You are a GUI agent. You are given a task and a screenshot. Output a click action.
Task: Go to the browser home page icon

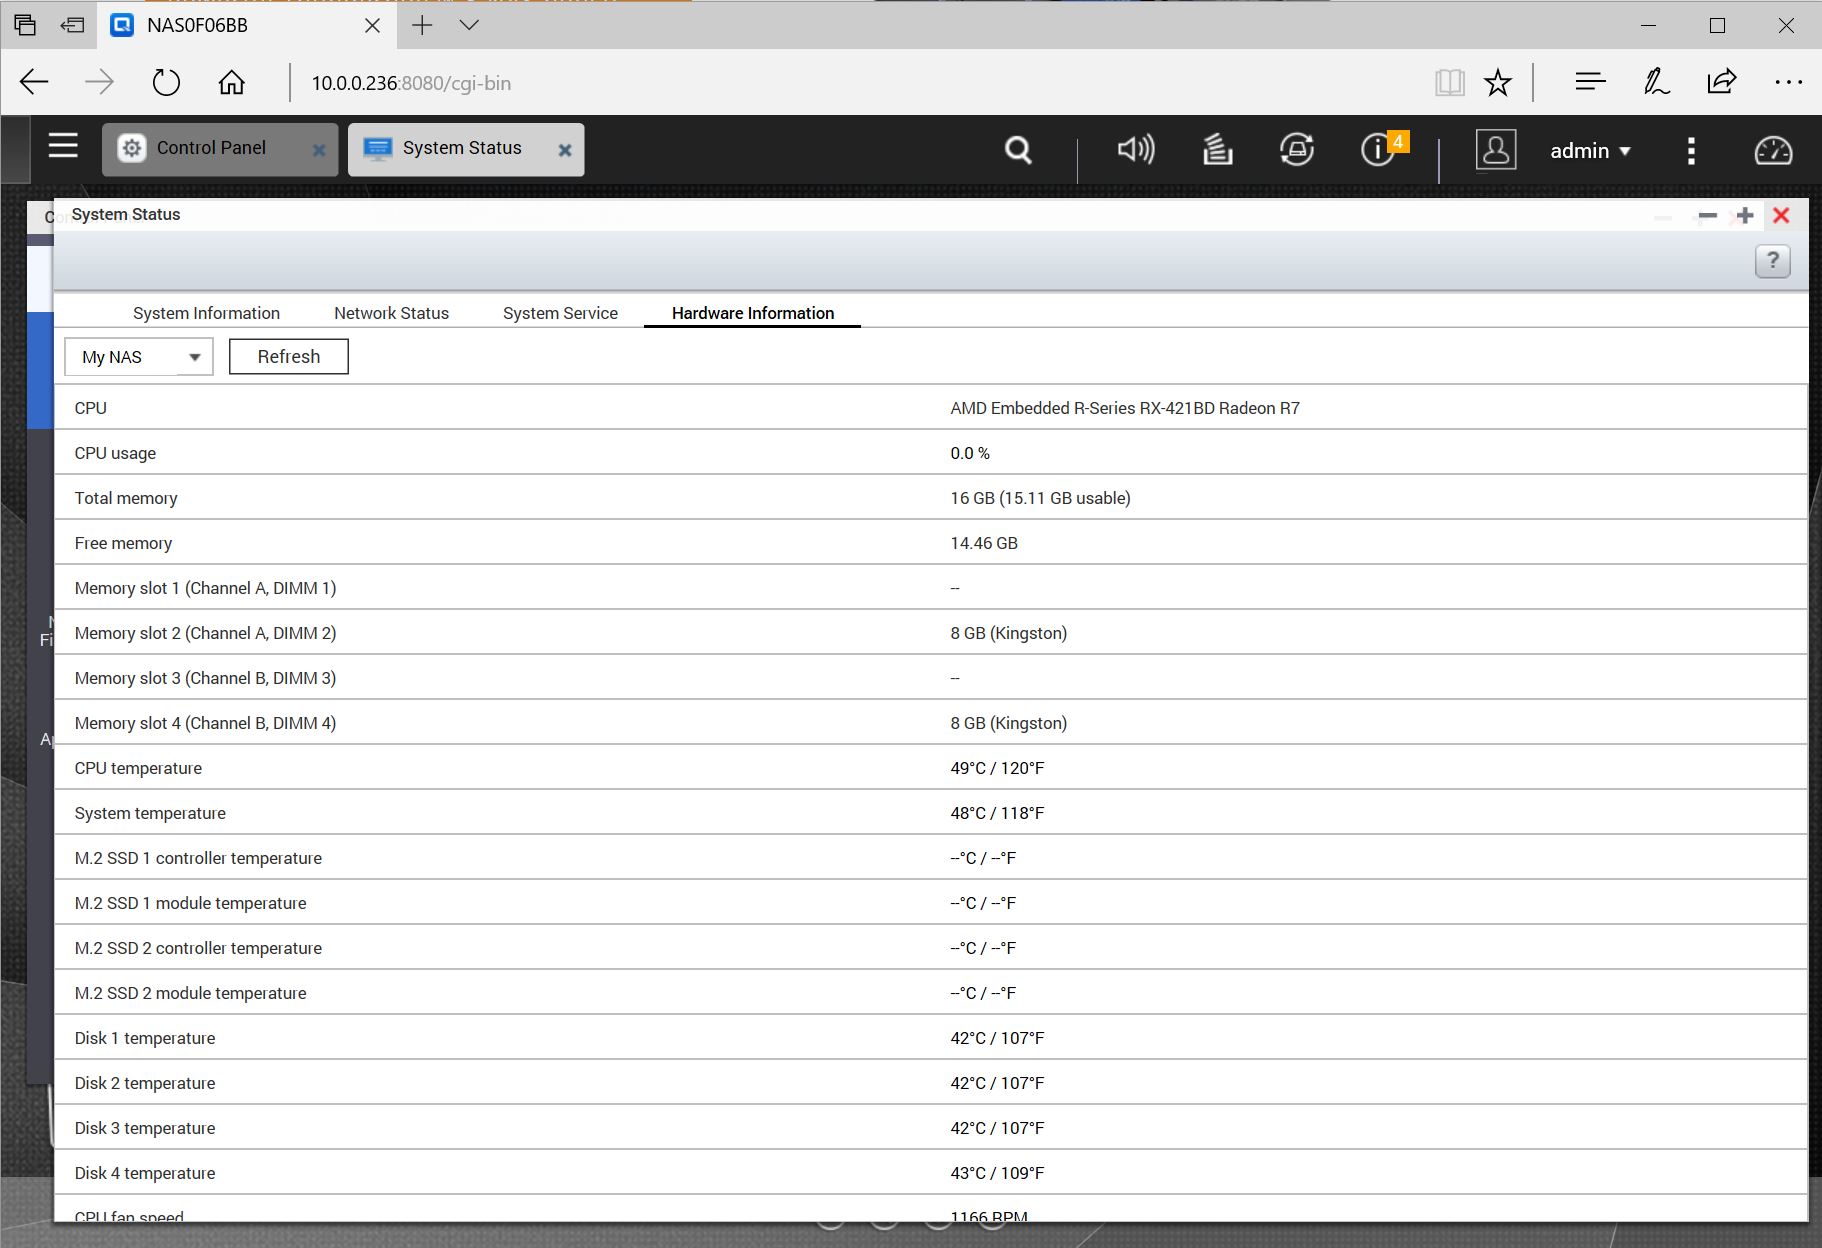[231, 82]
